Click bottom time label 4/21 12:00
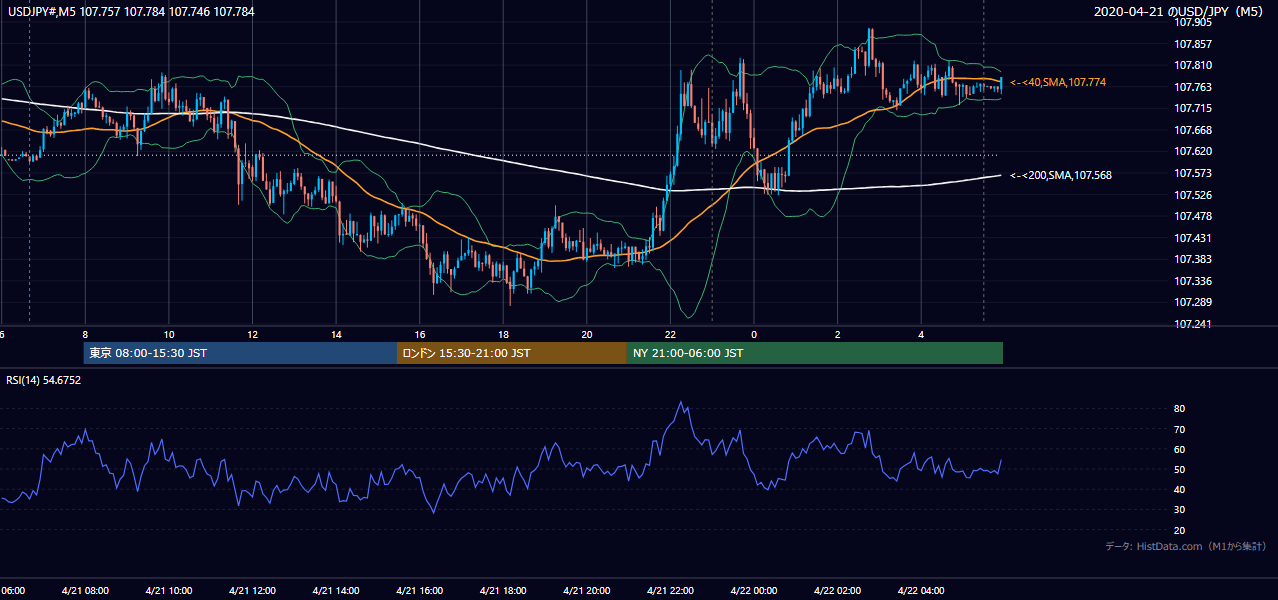Viewport: 1278px width, 600px height. coord(252,591)
